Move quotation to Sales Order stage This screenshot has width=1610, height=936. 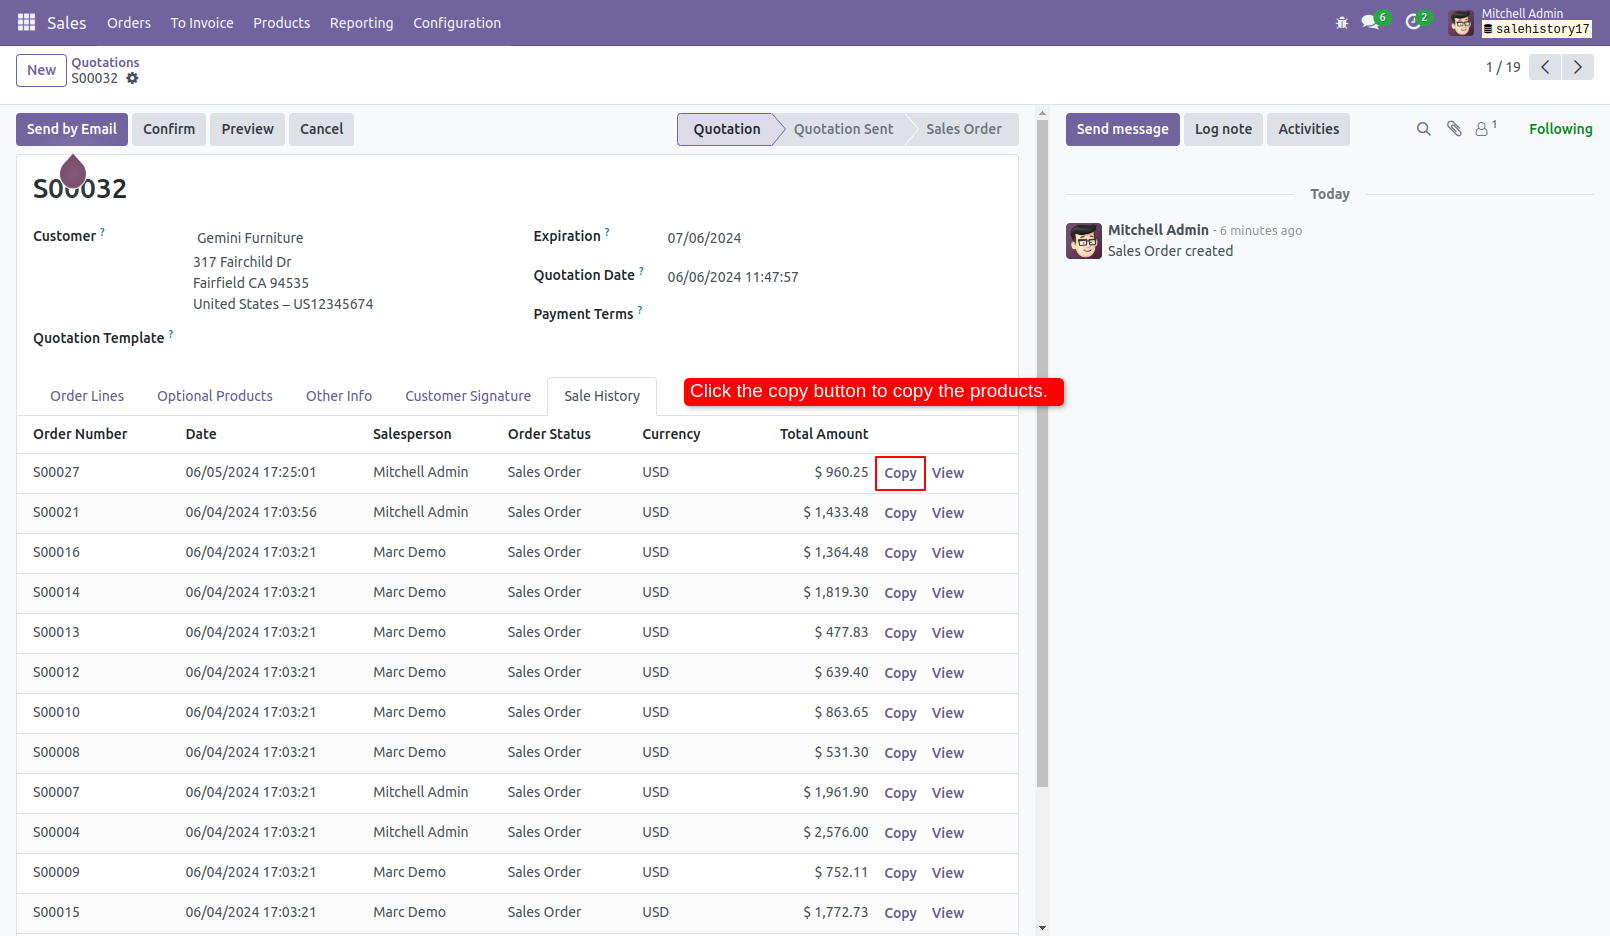pyautogui.click(x=963, y=129)
